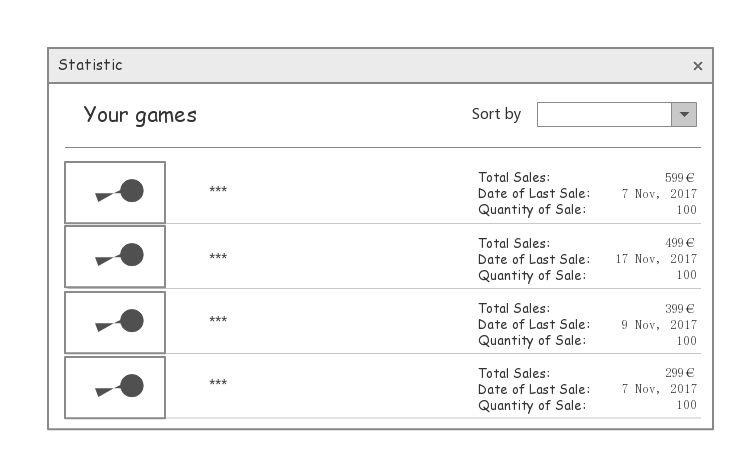Click the *** title of the 399 € game
745x461 pixels.
(218, 319)
